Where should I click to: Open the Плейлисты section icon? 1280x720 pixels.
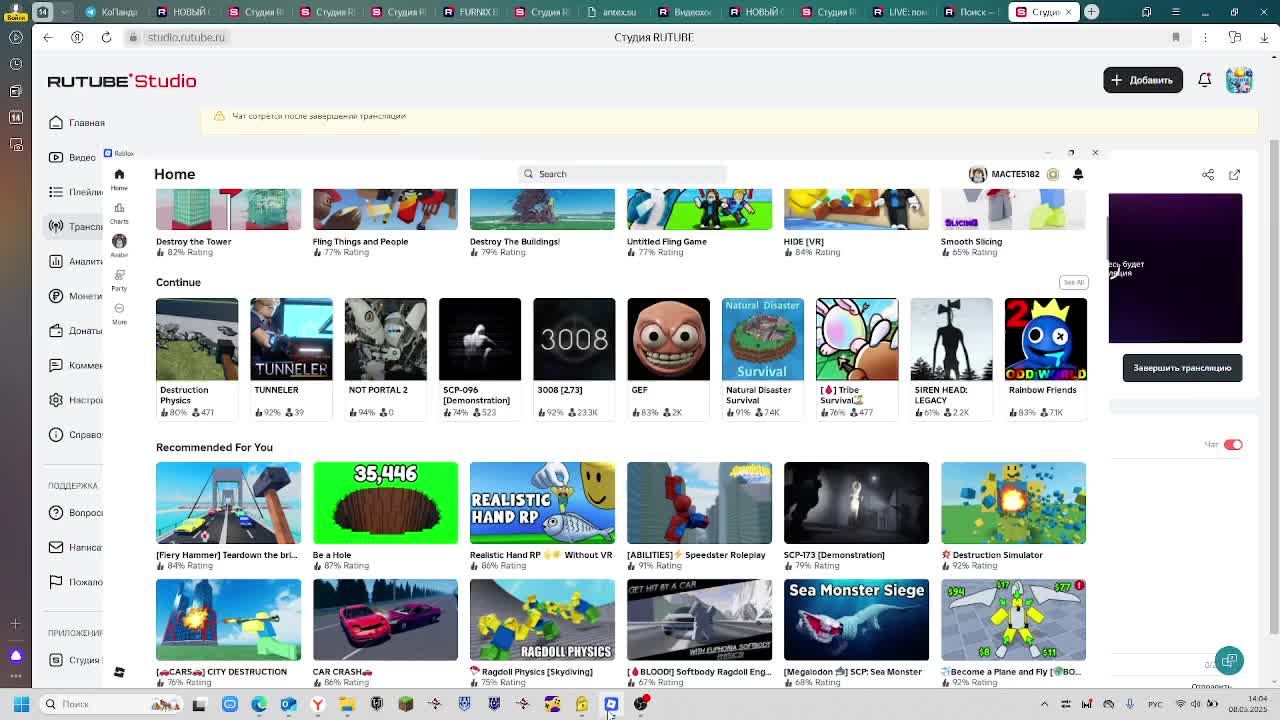coord(56,192)
